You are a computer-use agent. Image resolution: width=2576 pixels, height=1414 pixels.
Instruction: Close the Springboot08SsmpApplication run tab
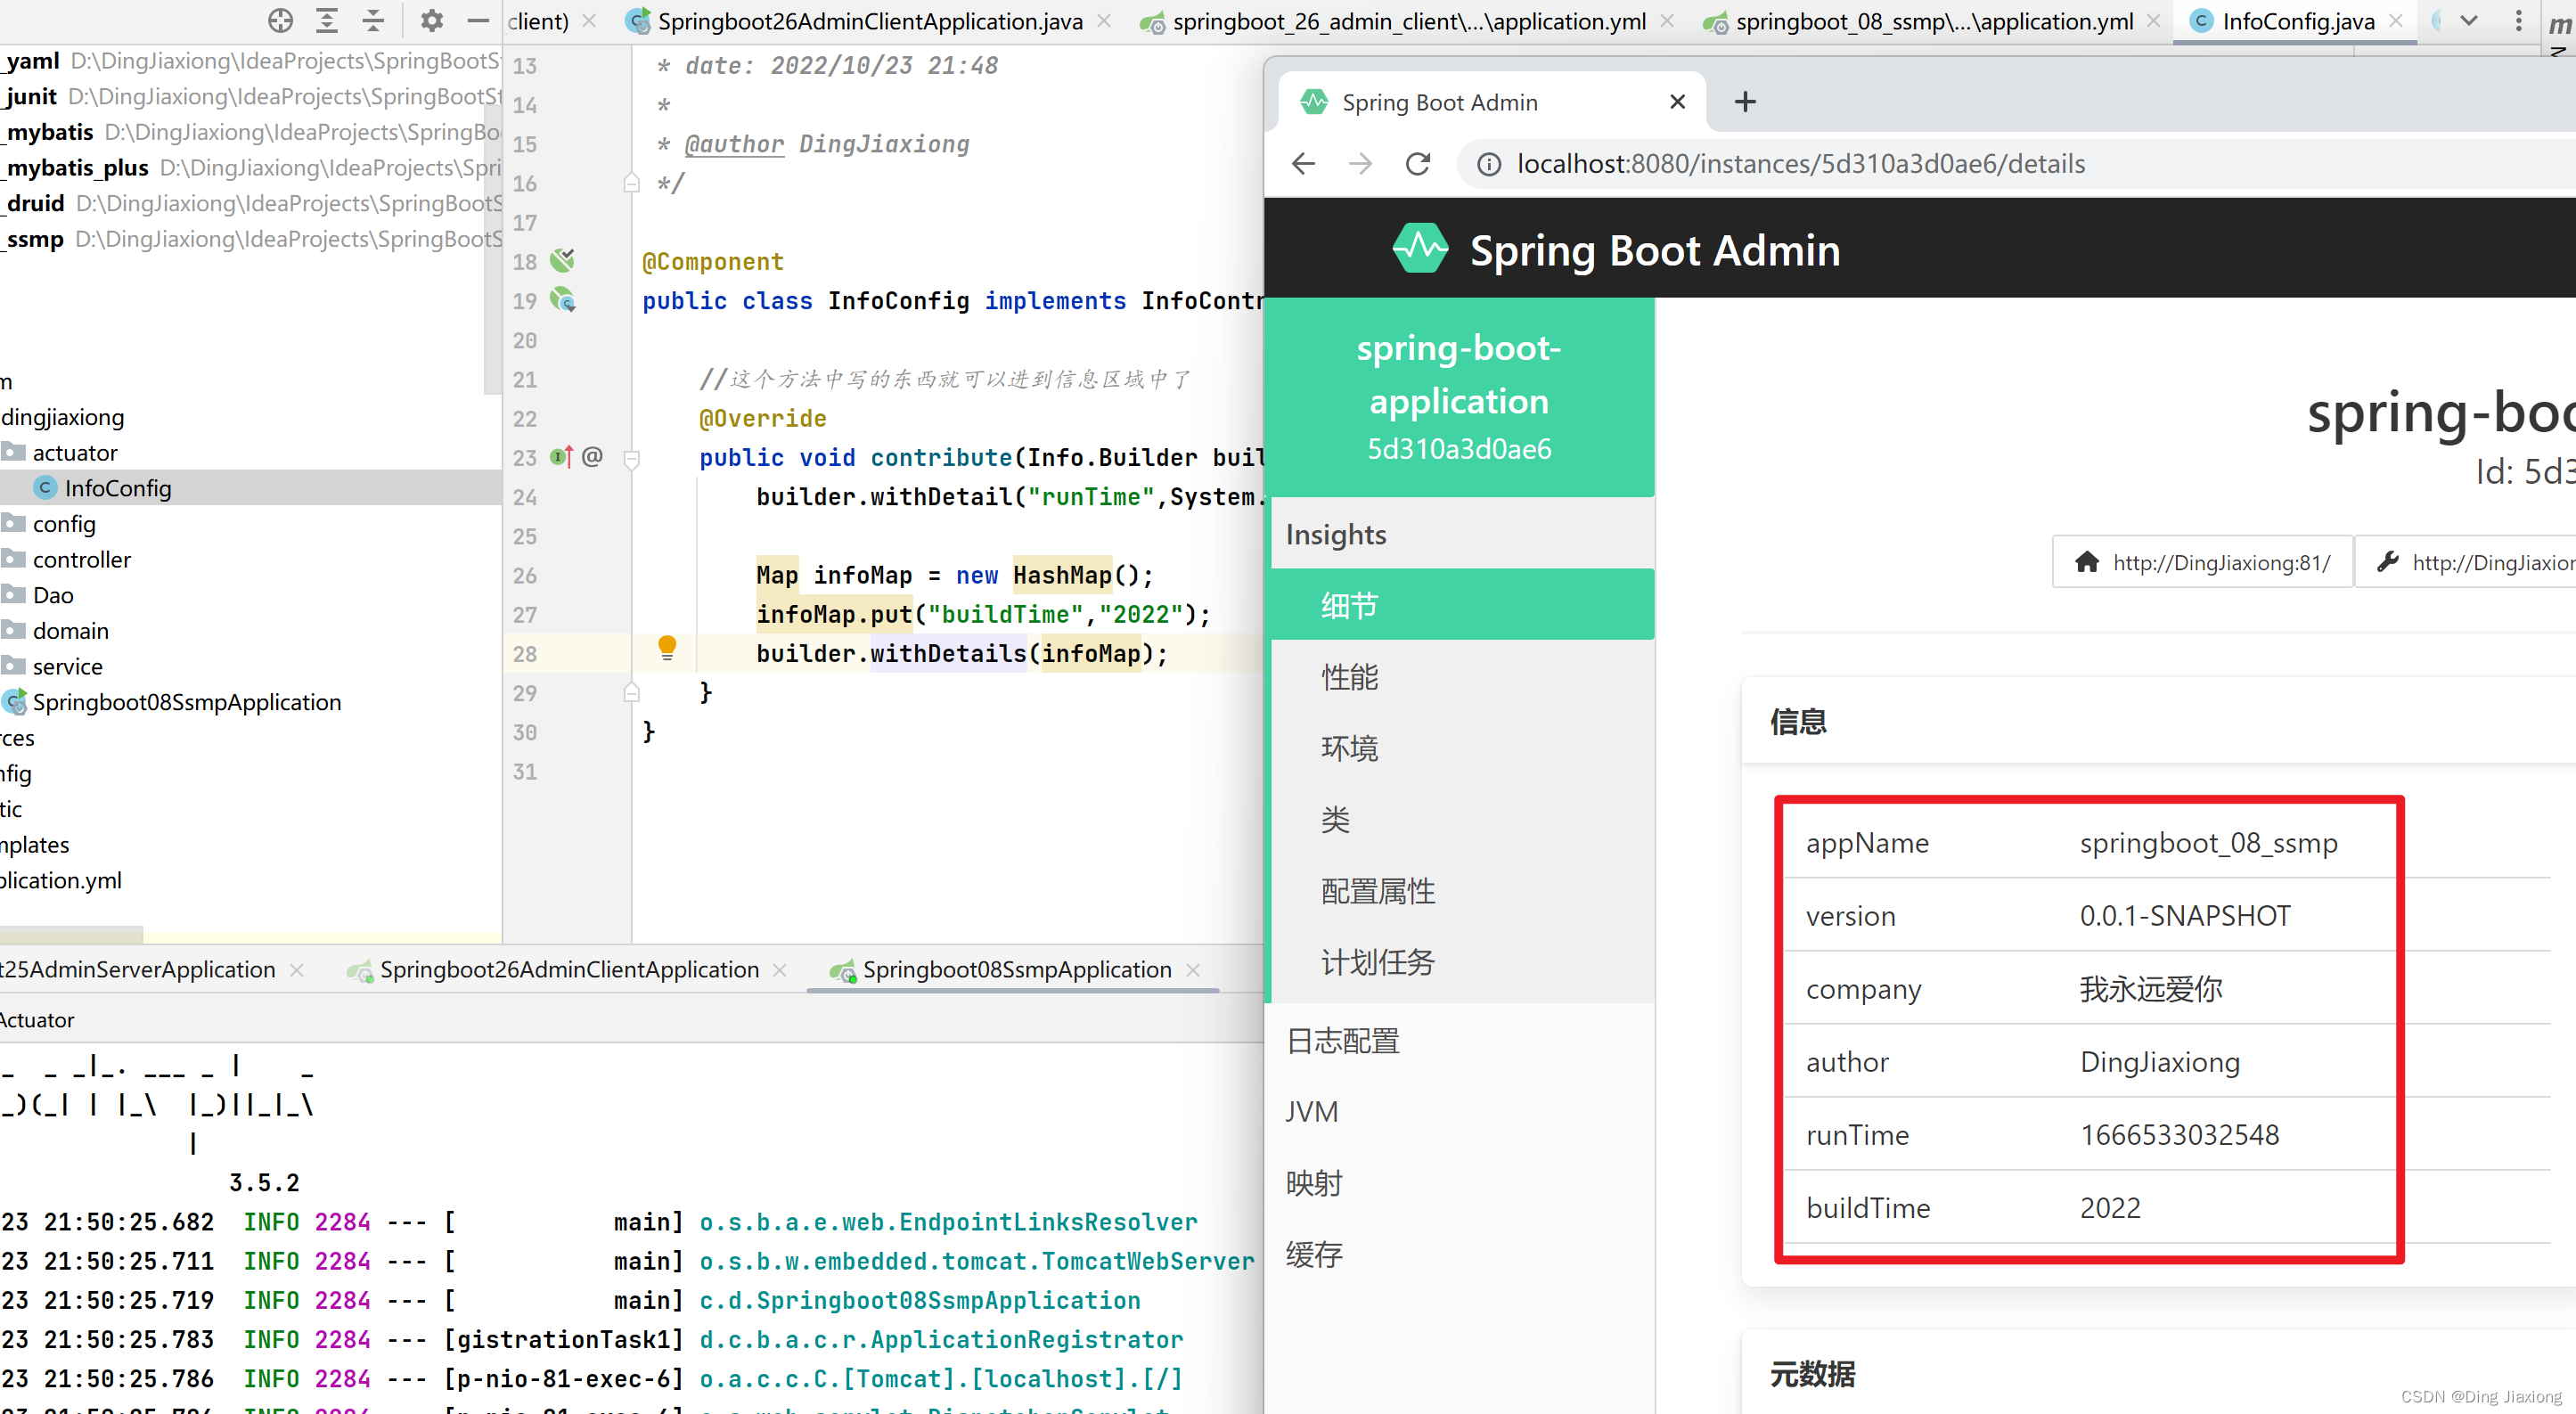point(1193,970)
